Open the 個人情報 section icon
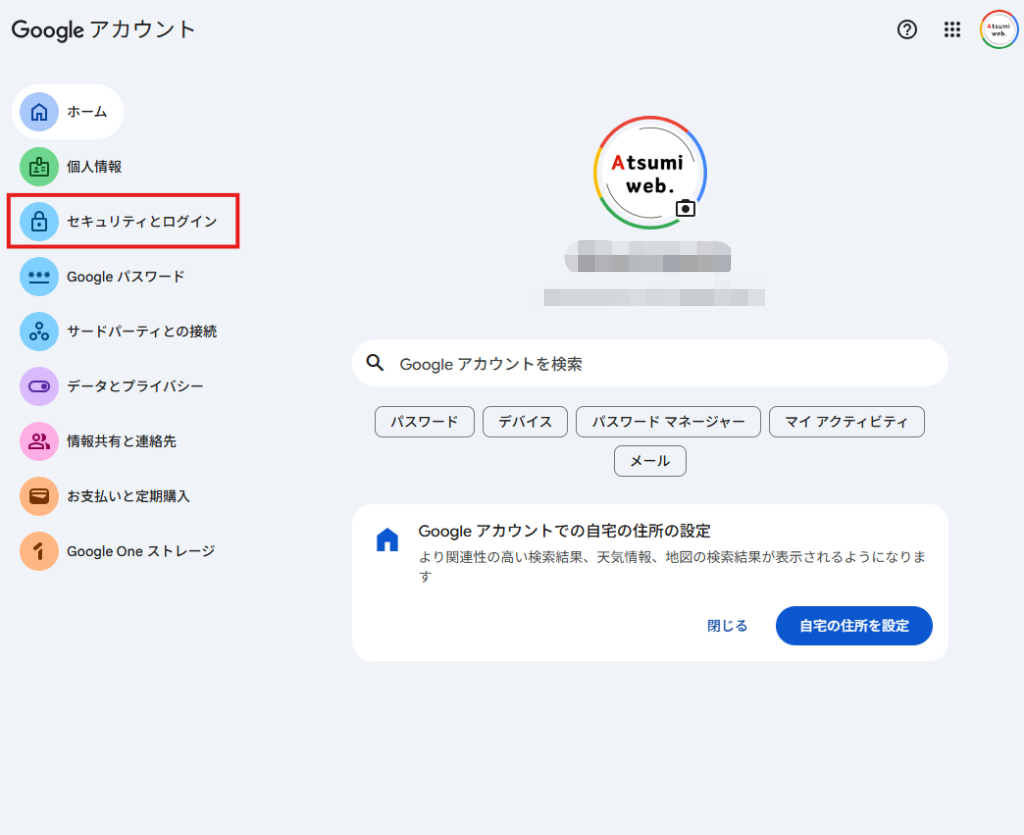The image size is (1024, 835). point(39,167)
